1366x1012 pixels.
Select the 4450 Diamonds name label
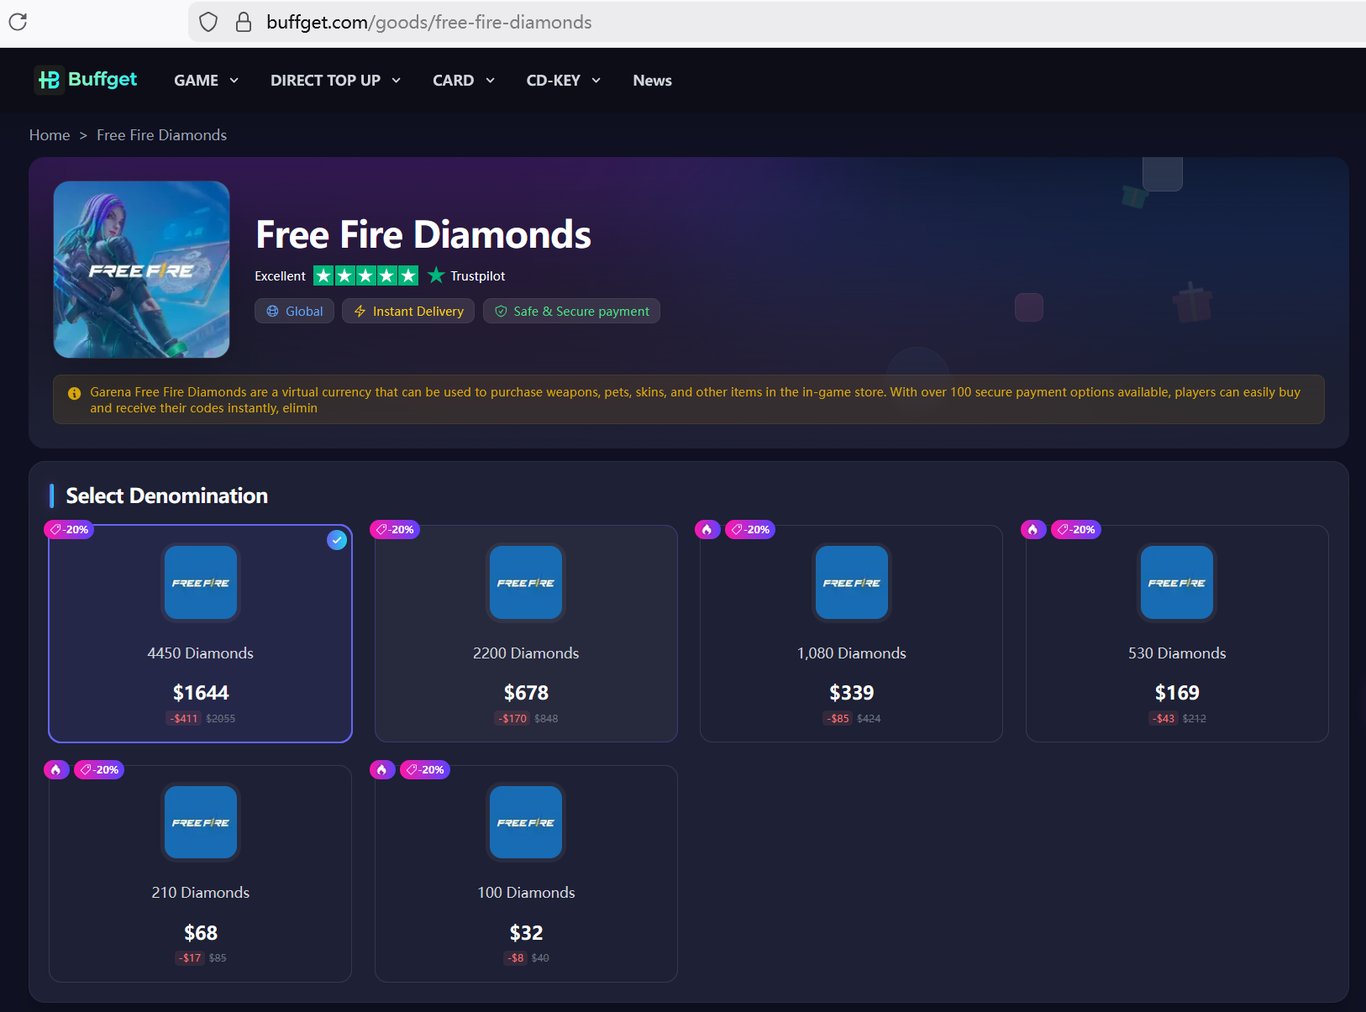pyautogui.click(x=201, y=653)
